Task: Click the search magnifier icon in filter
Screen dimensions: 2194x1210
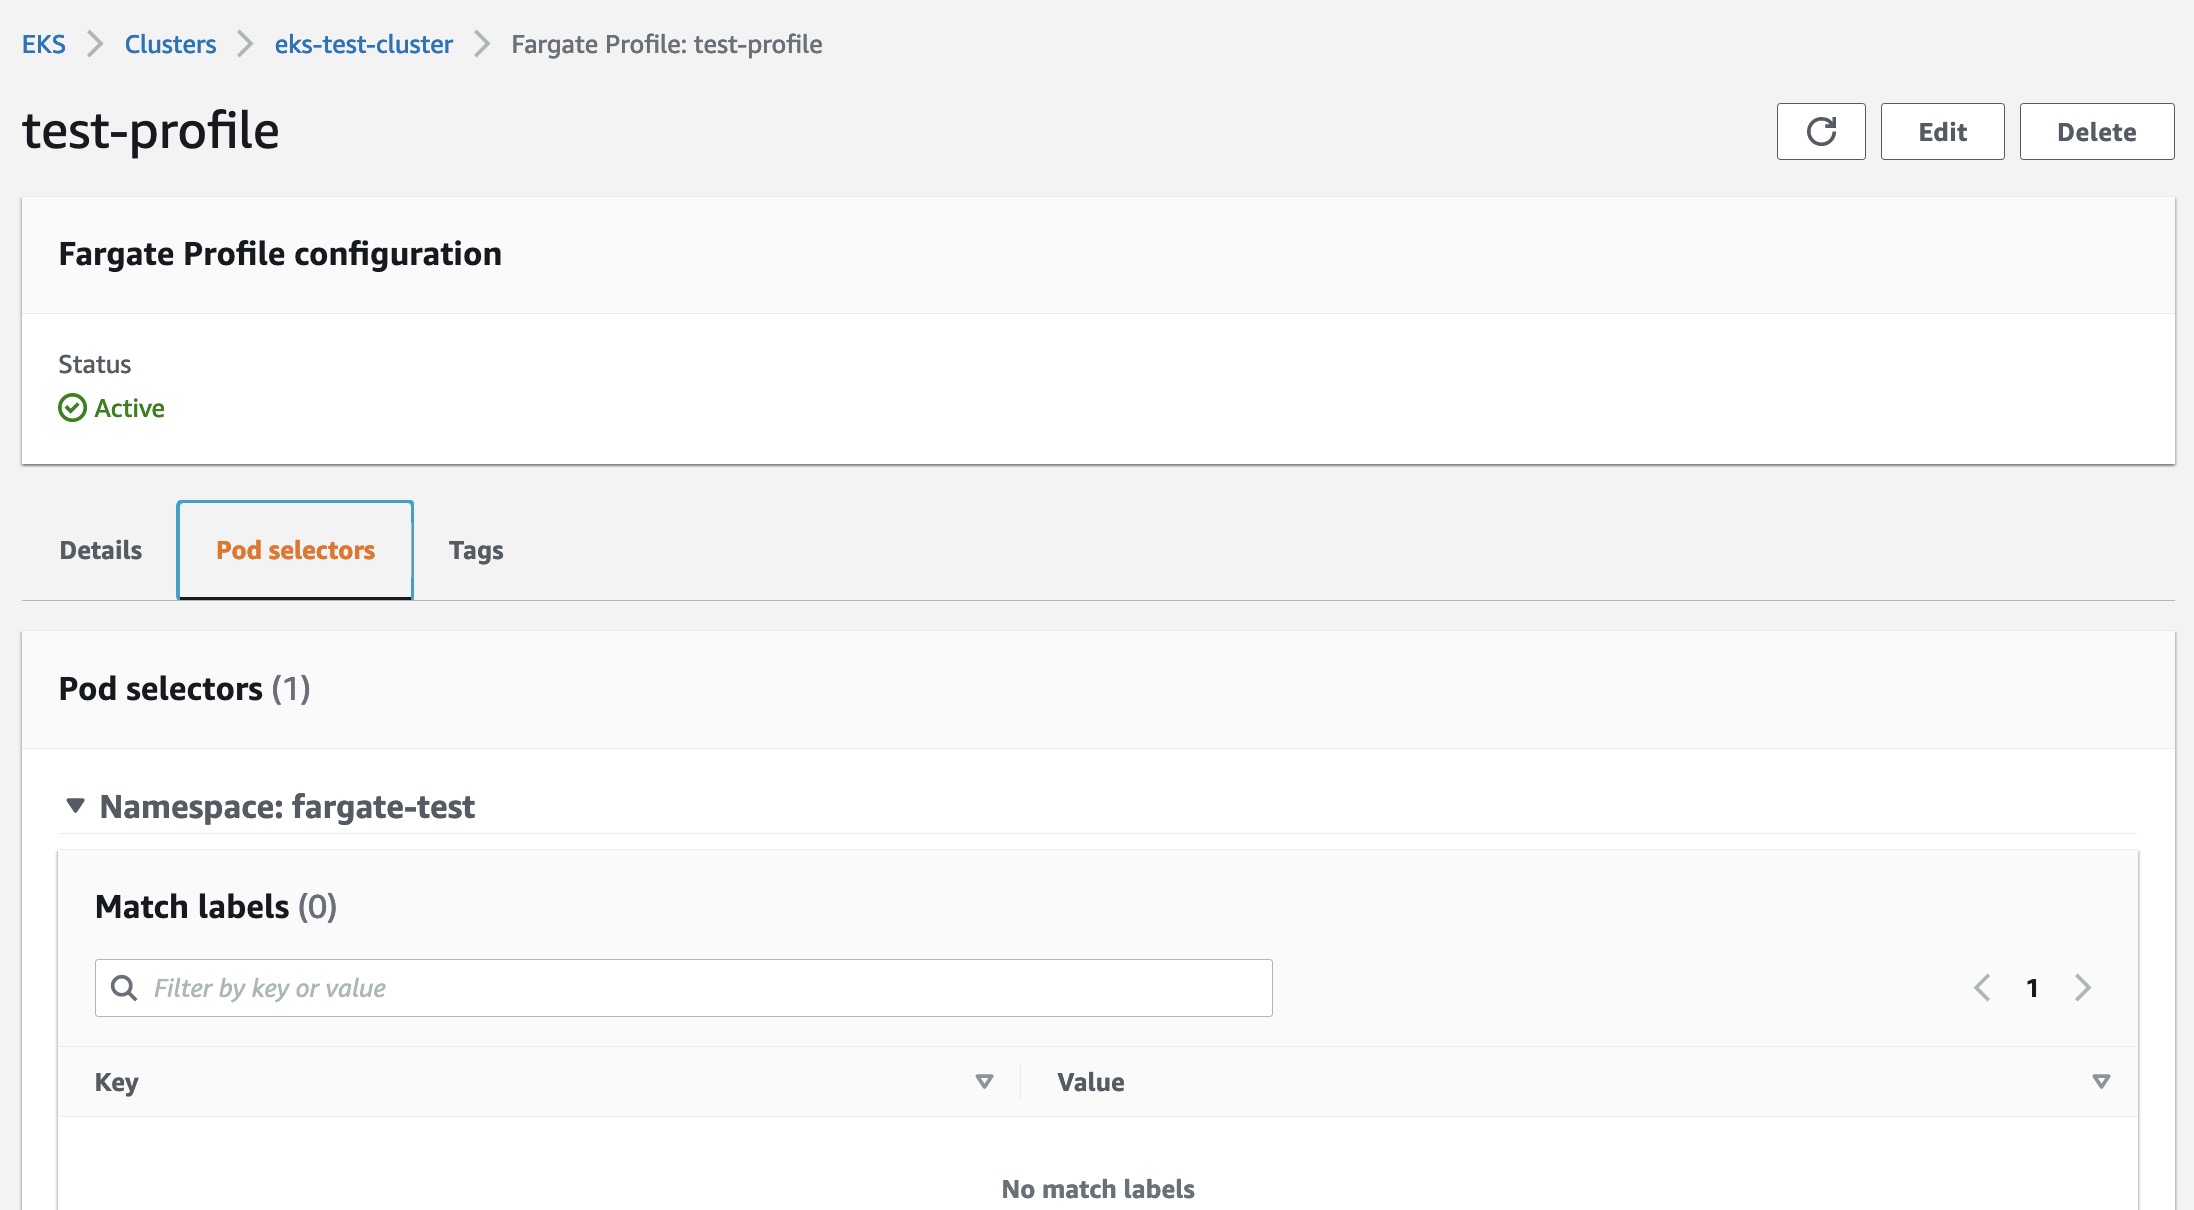Action: (124, 988)
